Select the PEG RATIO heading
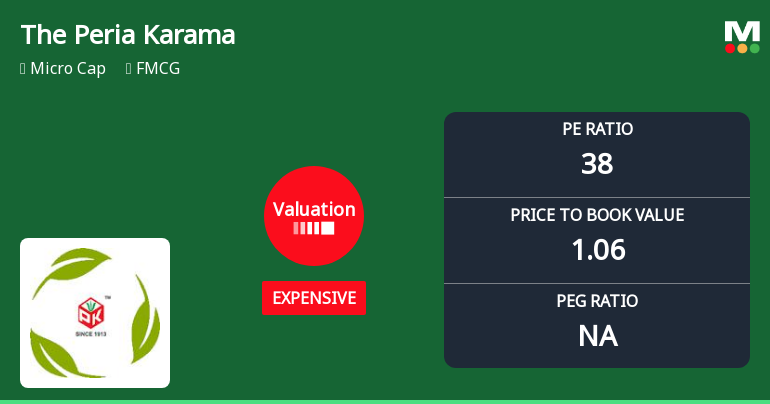The image size is (770, 404). coord(597,301)
